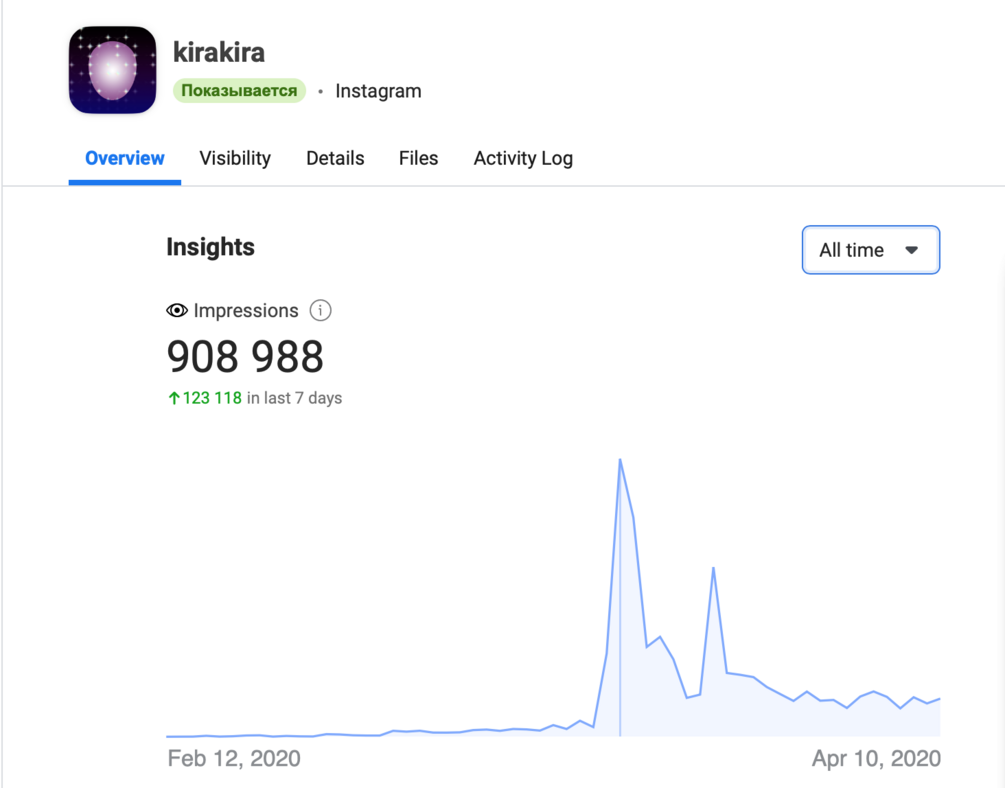Open the Overview tab

click(x=124, y=158)
